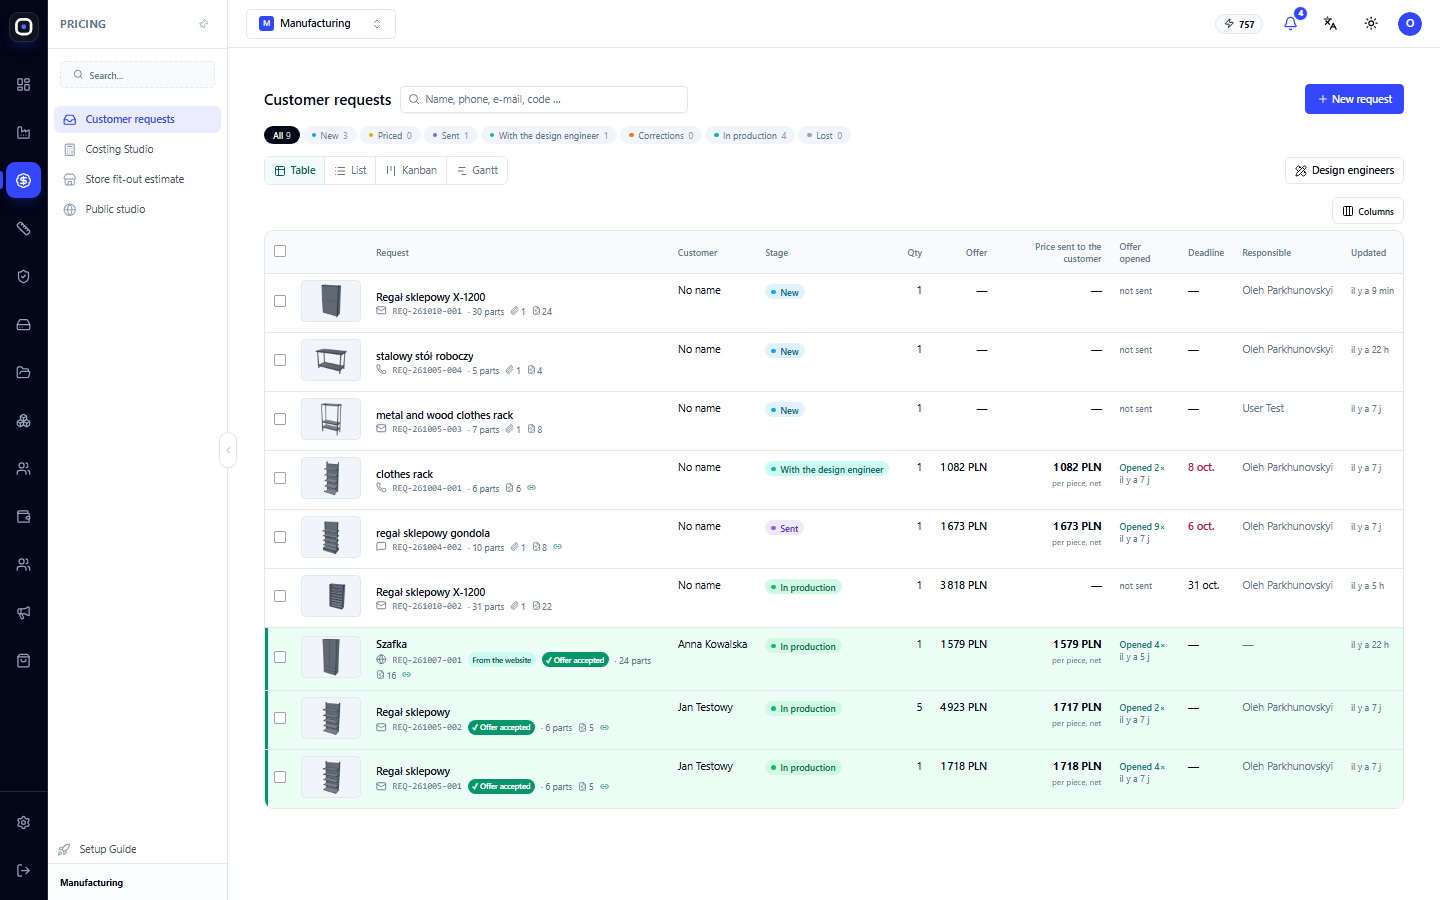This screenshot has height=900, width=1440.
Task: Filter by With the design engineer status
Action: point(547,136)
